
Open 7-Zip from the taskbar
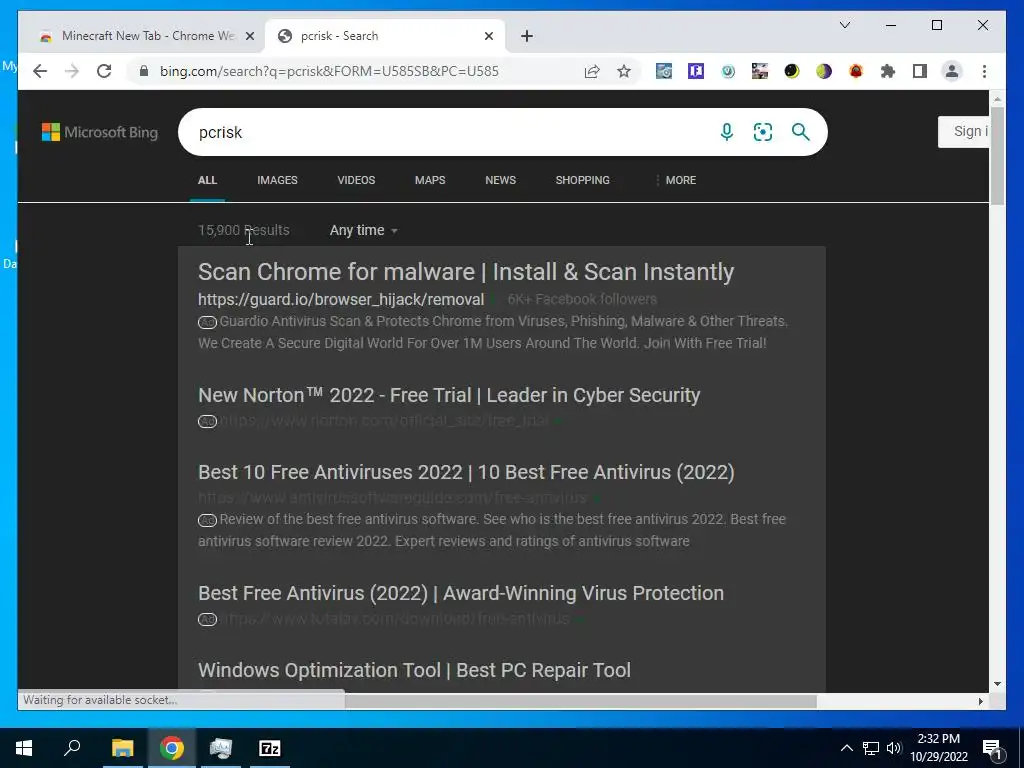point(270,748)
